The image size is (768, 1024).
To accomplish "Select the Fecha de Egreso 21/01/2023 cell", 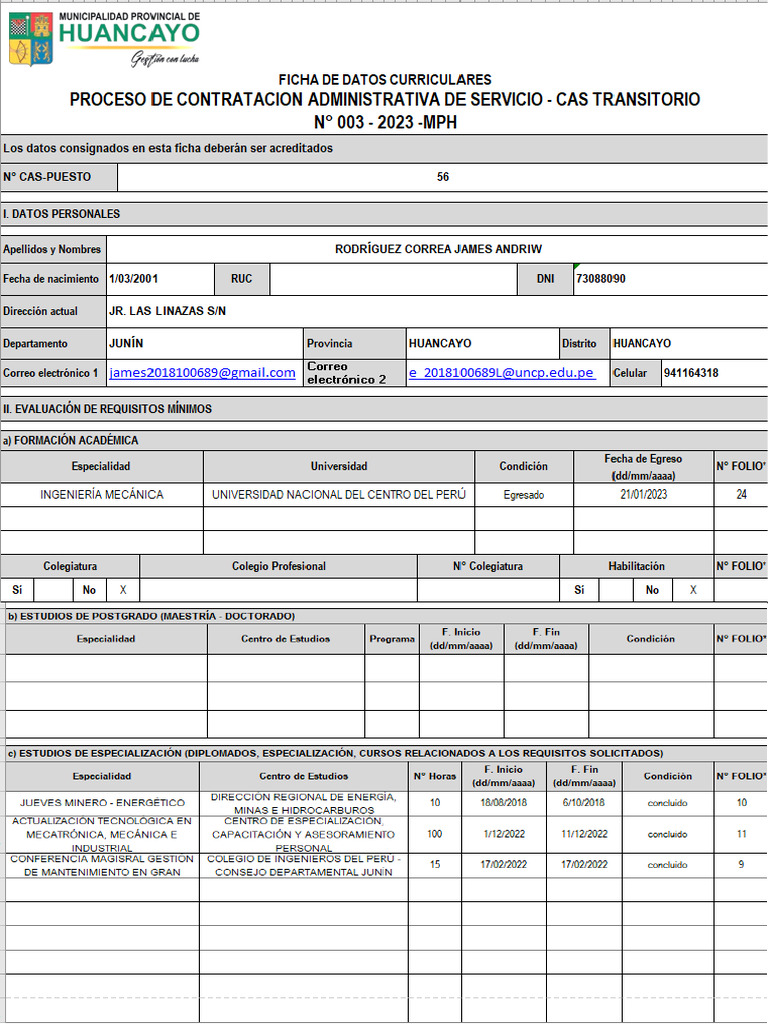I will (x=643, y=495).
